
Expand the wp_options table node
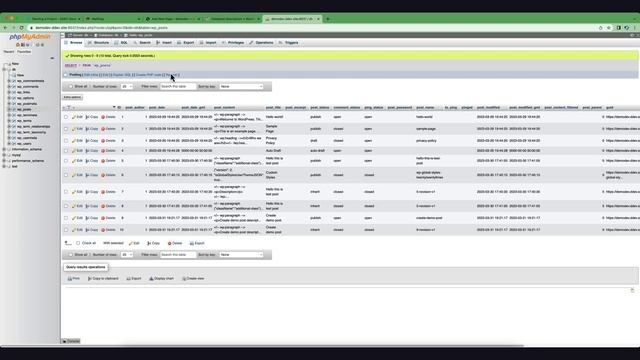(9, 98)
